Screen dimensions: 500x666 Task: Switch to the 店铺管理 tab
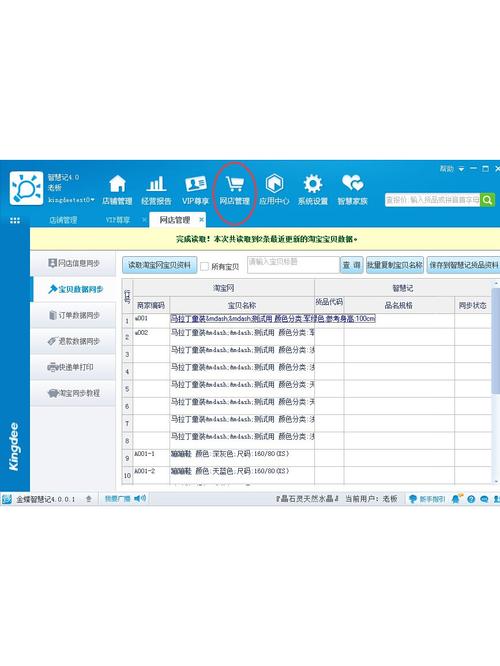pyautogui.click(x=63, y=220)
